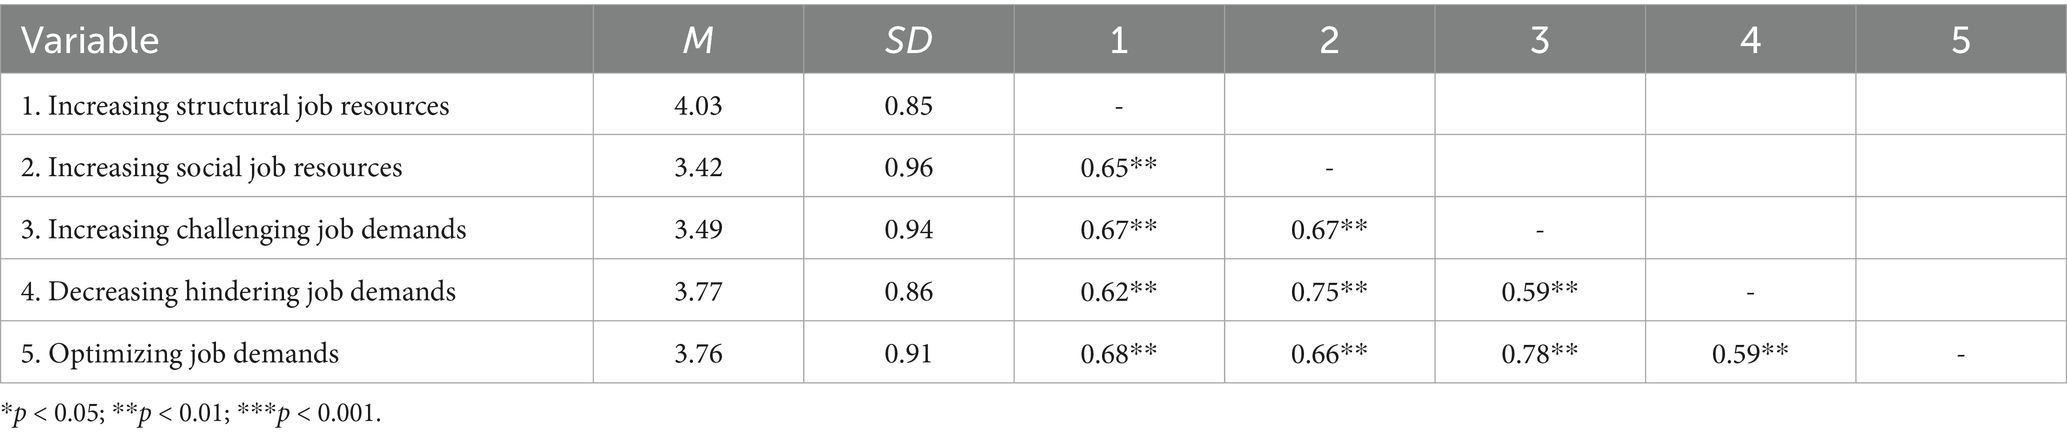Viewport: 2067px width, 437px height.
Task: Click the M column header
Action: pos(697,41)
